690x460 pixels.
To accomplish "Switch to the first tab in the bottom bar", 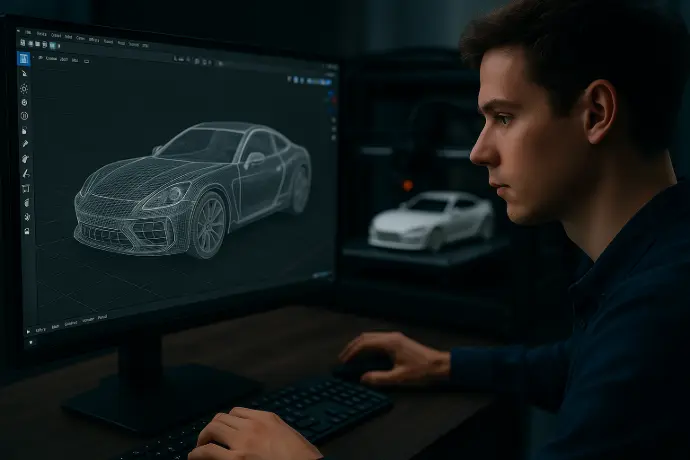I will pyautogui.click(x=41, y=329).
